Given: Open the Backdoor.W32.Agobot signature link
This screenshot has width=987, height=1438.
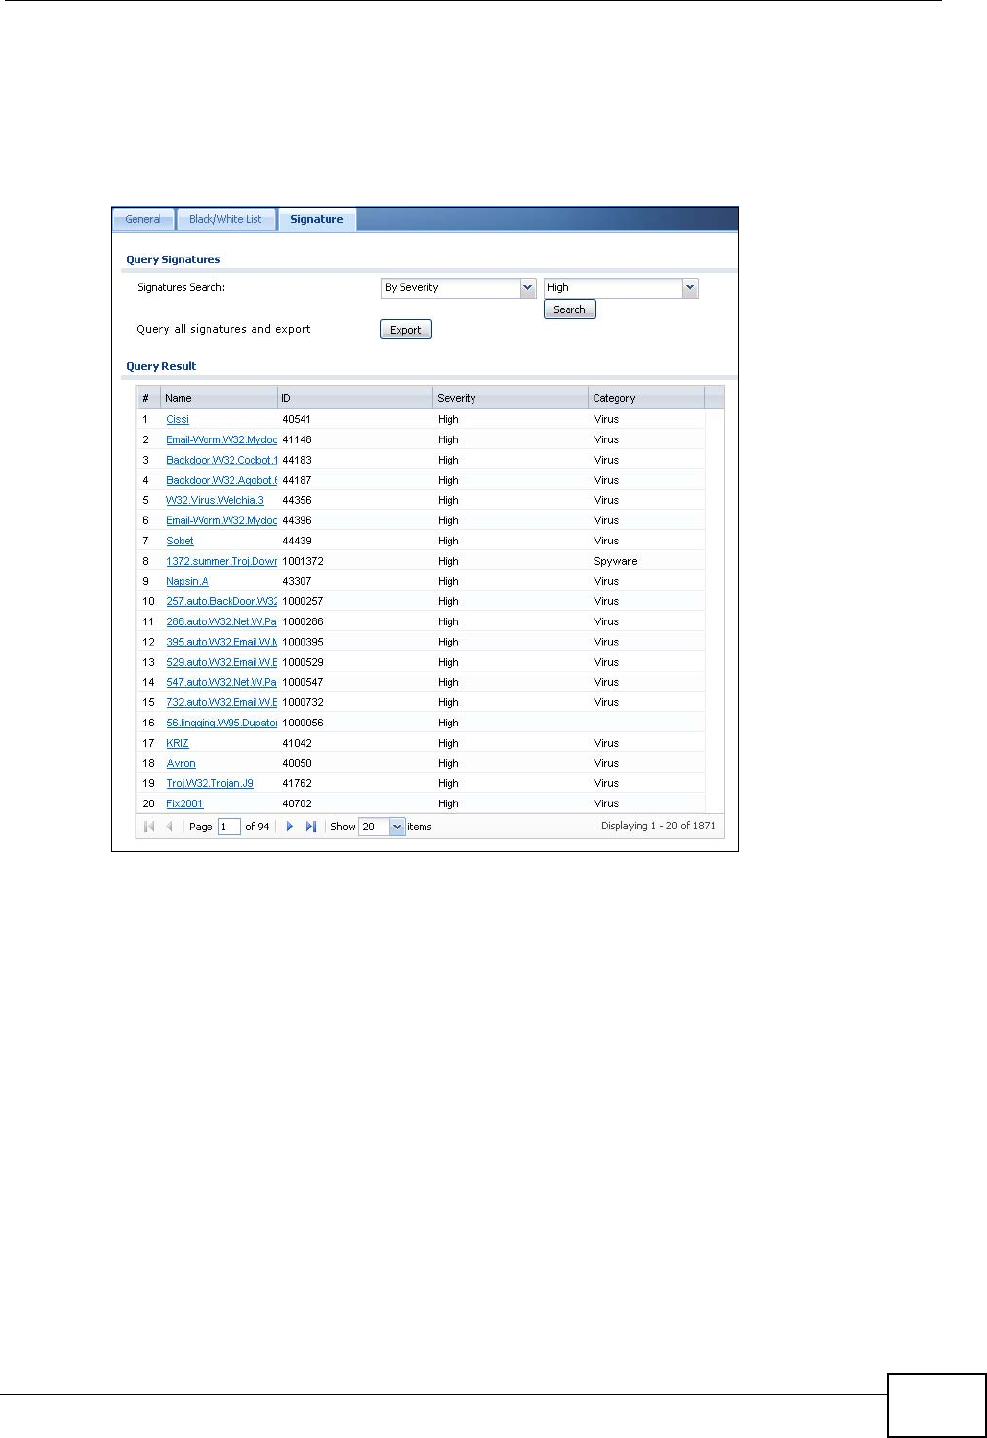Looking at the screenshot, I should (x=221, y=480).
